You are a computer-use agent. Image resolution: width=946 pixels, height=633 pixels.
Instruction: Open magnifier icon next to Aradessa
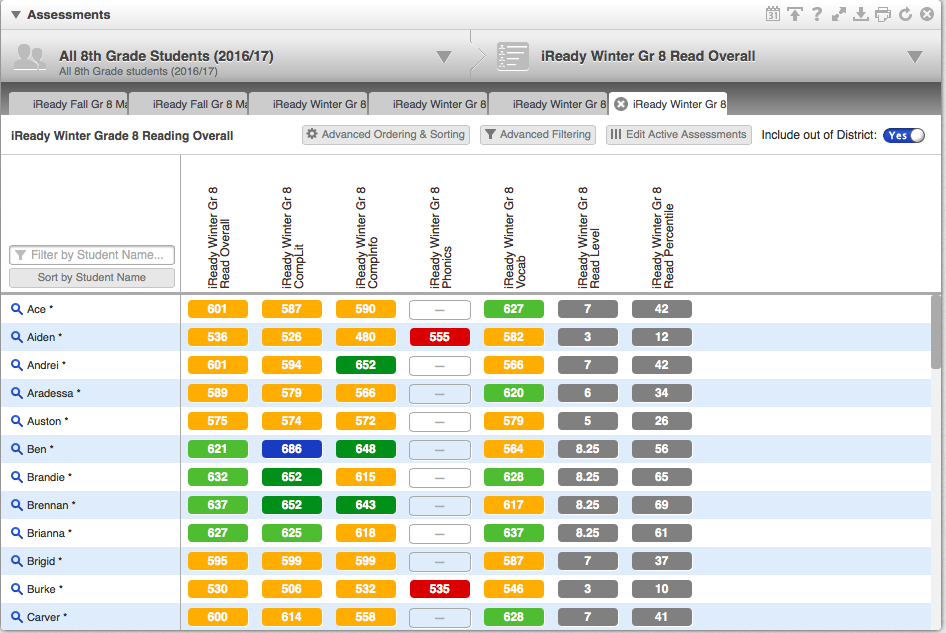click(x=17, y=393)
